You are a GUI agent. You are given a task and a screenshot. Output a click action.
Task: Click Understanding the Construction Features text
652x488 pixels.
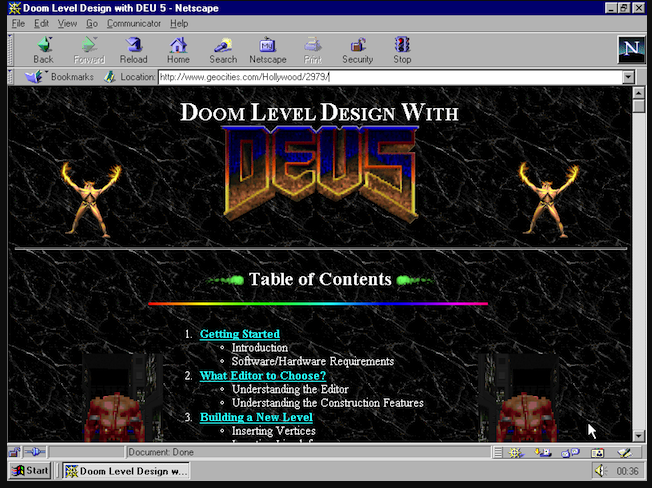click(x=328, y=403)
